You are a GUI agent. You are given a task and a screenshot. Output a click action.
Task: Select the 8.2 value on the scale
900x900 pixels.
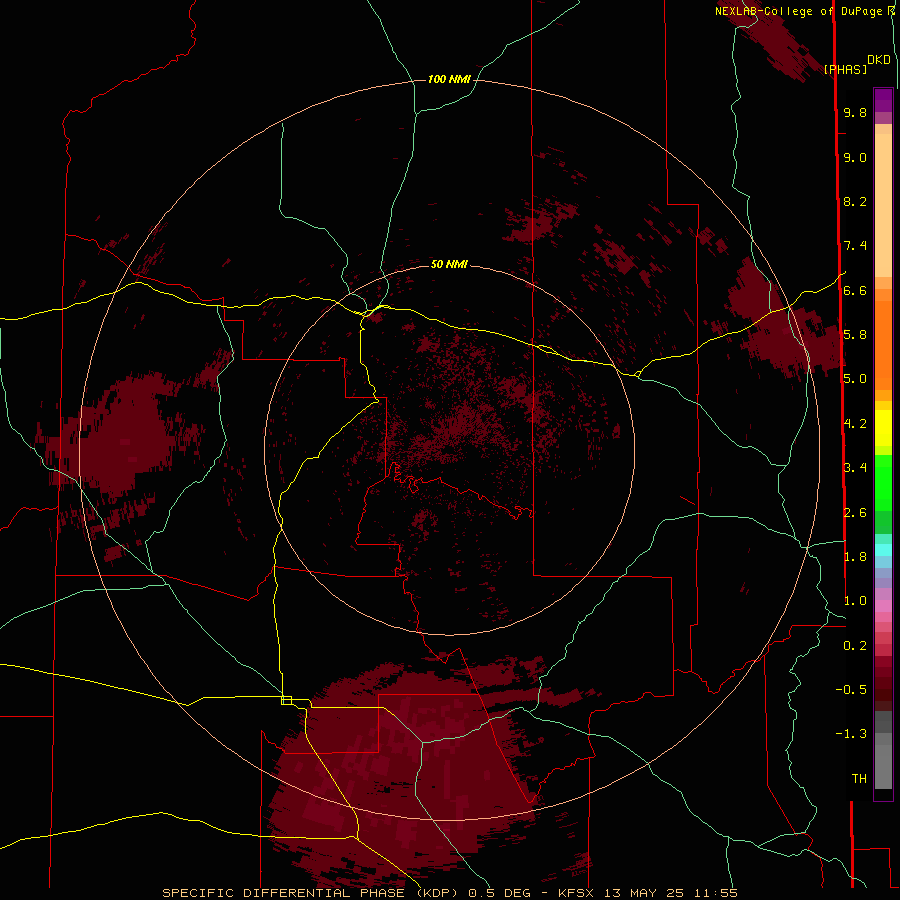tap(855, 201)
